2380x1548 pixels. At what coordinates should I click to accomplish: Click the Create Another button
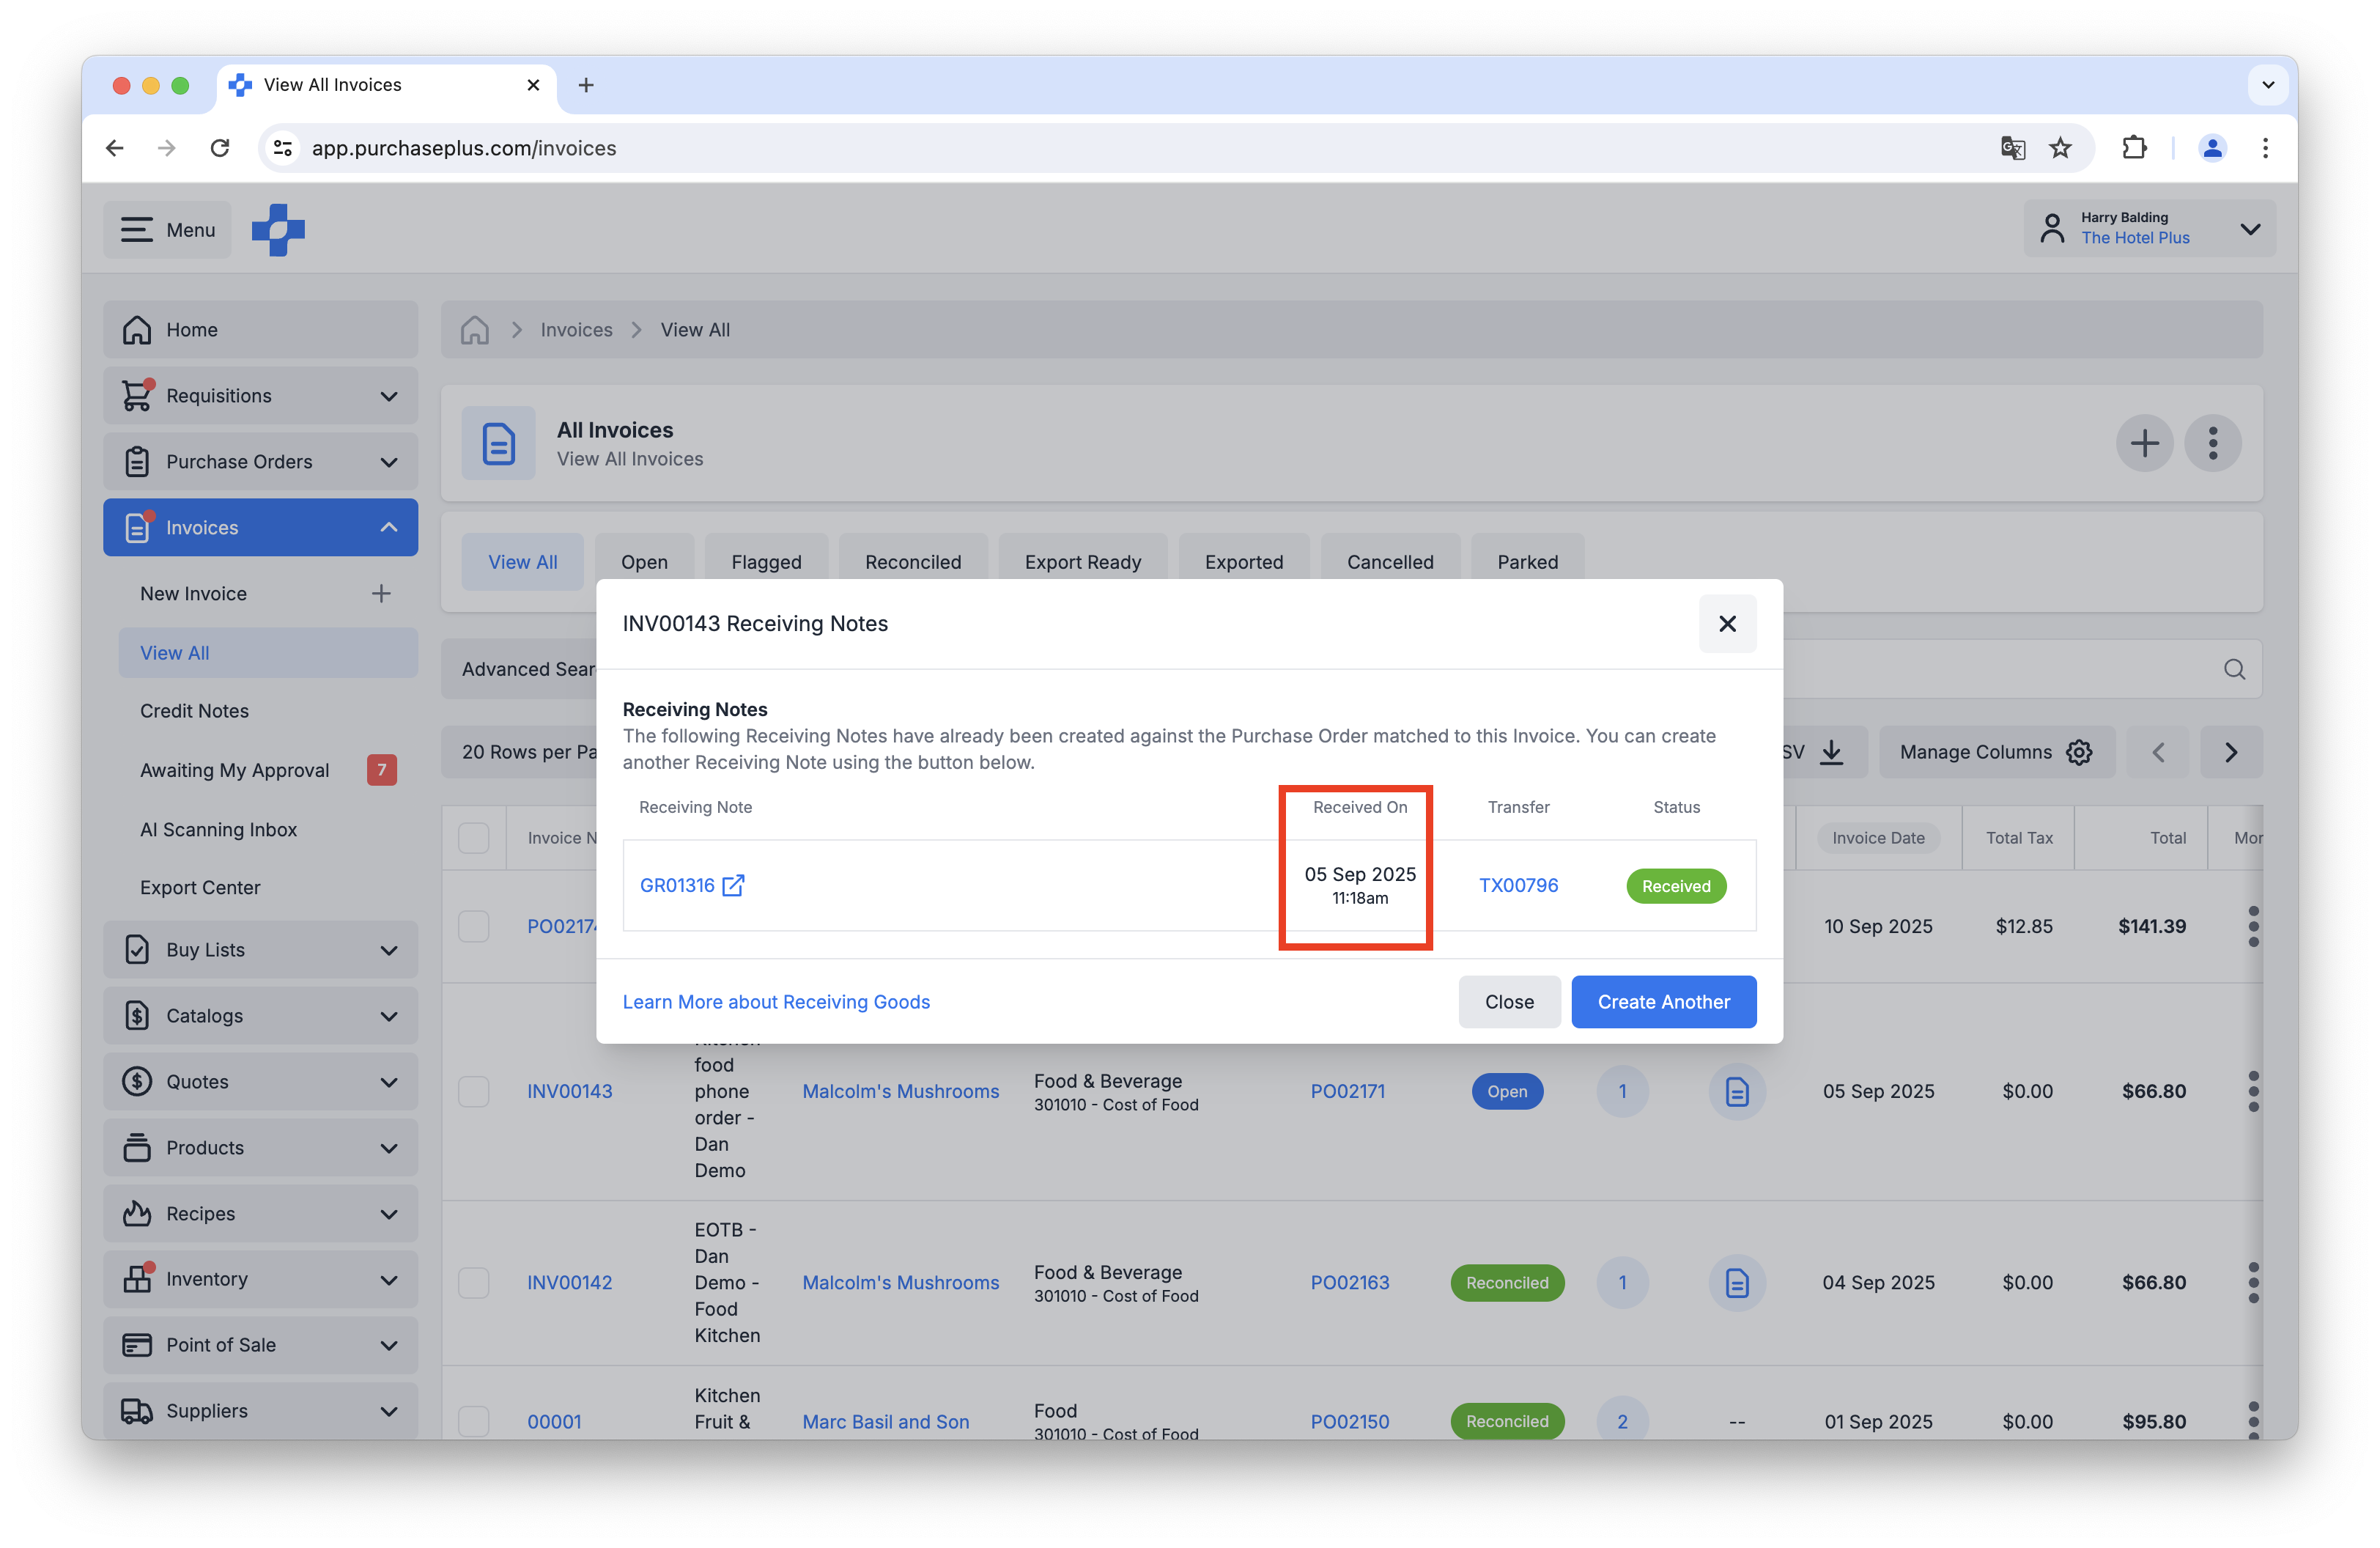1663,1002
